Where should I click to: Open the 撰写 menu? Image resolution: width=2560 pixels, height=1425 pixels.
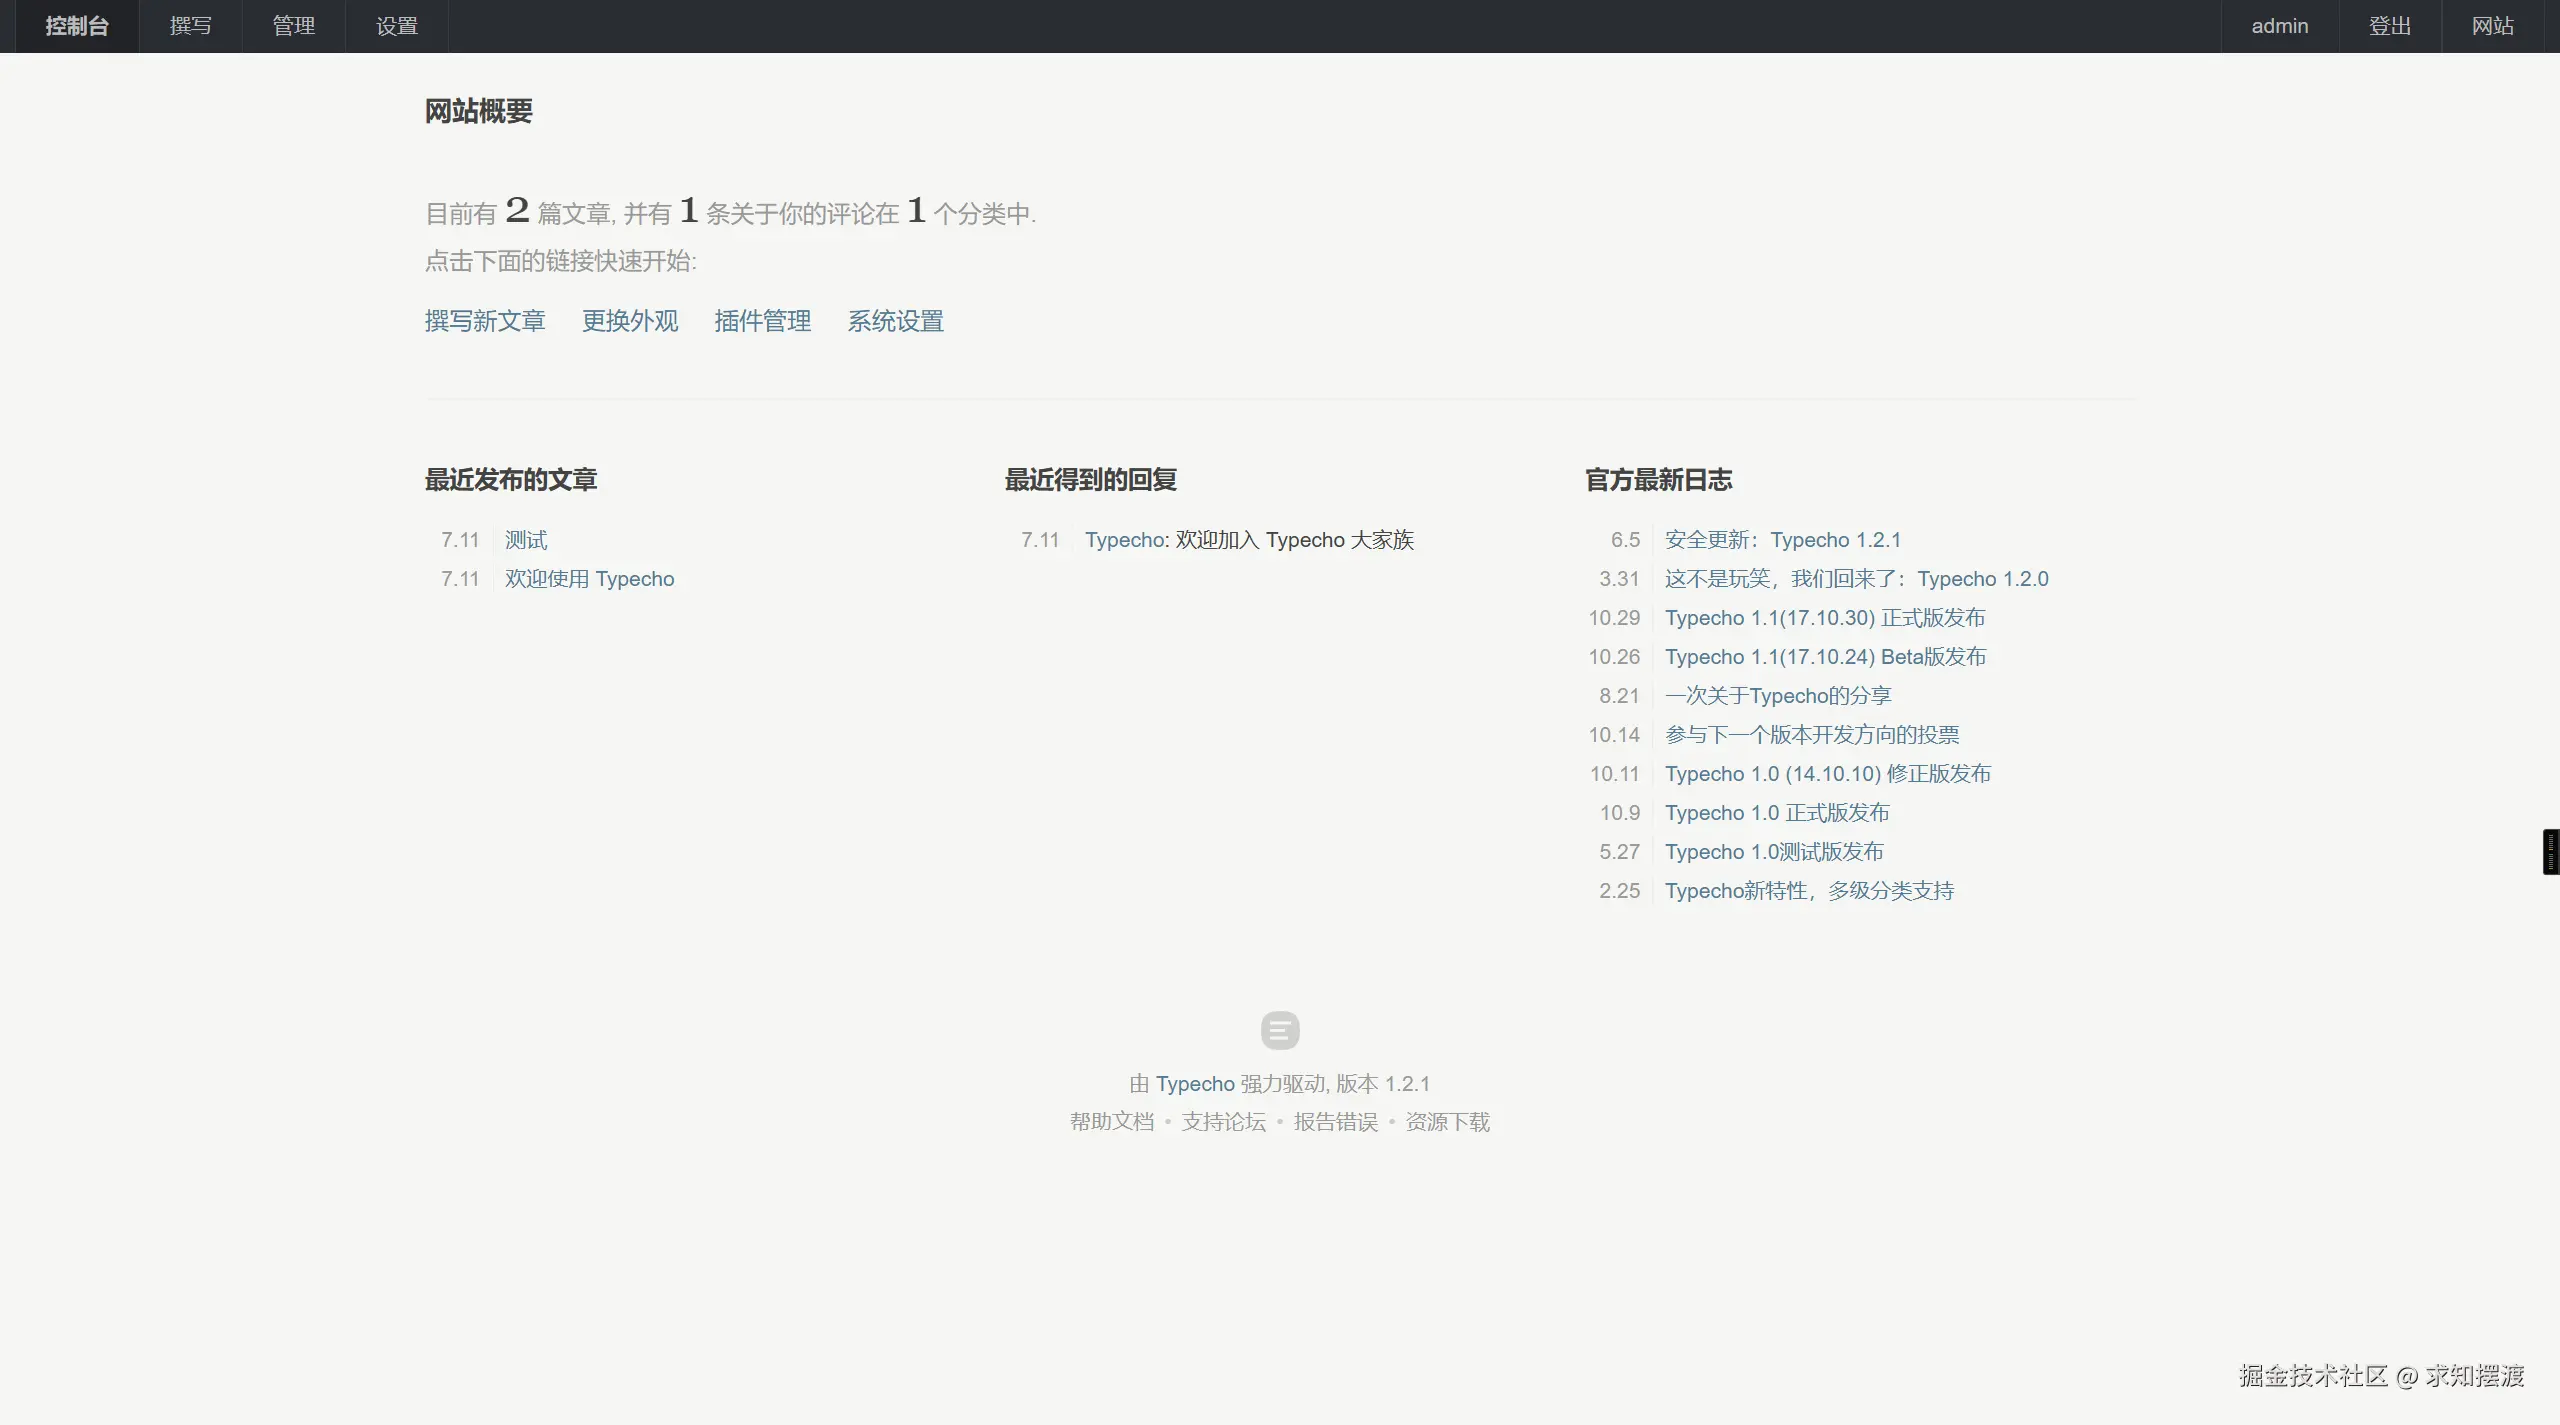(190, 26)
